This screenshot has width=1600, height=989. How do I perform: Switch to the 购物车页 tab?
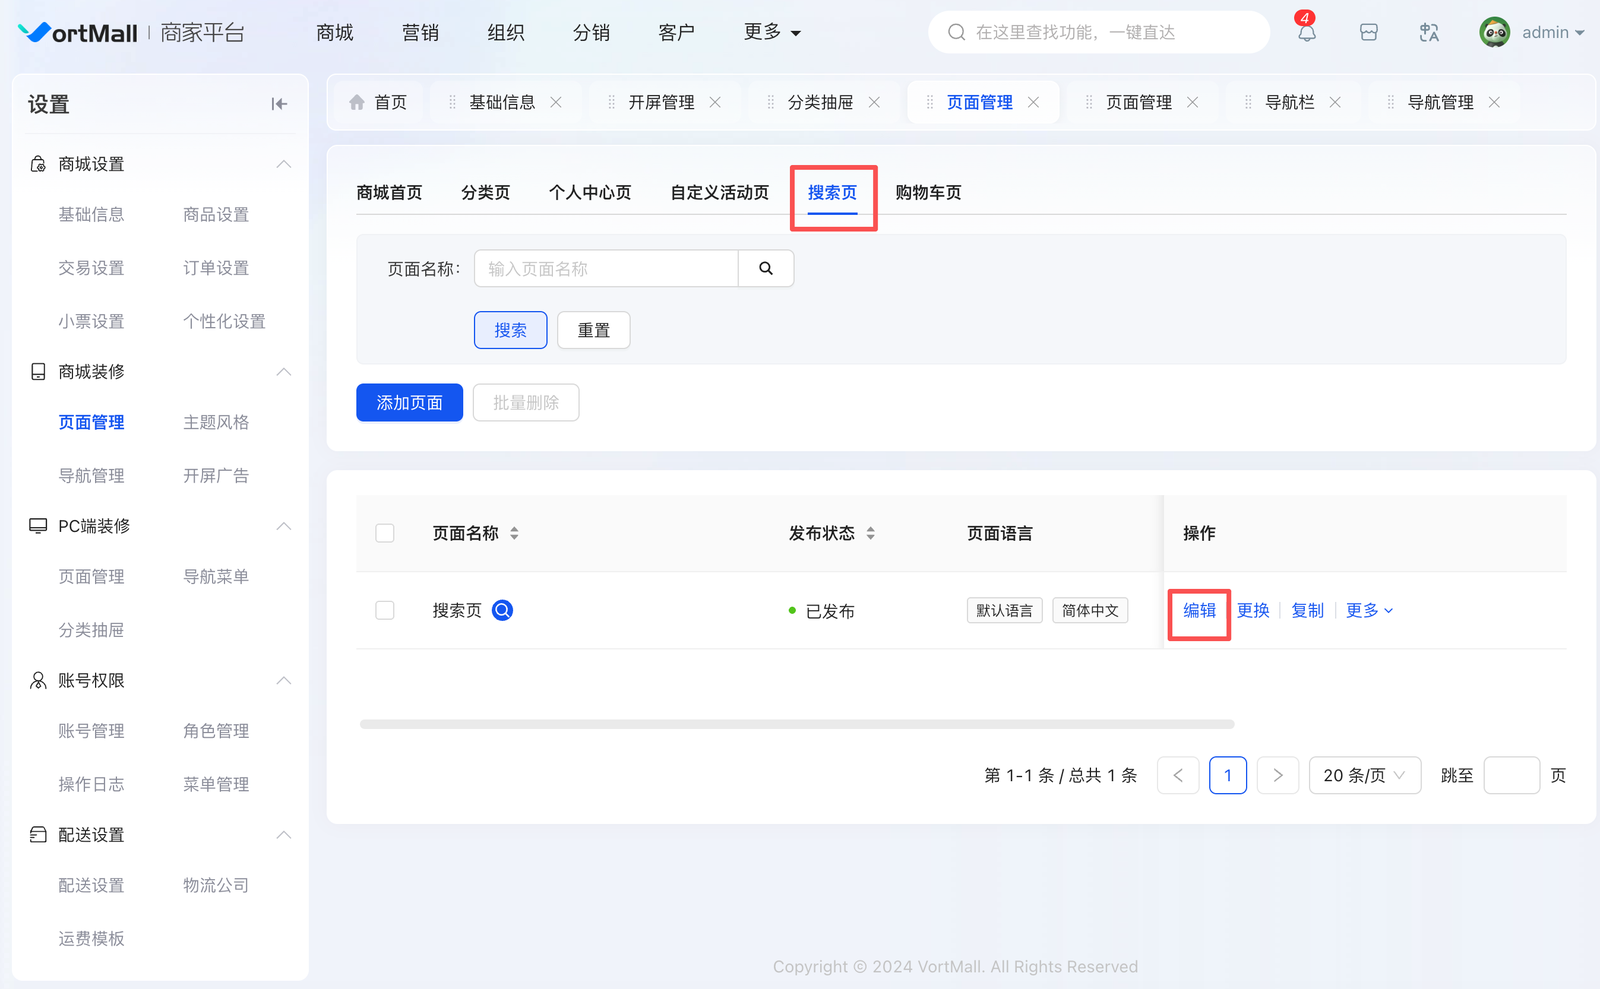click(x=928, y=192)
